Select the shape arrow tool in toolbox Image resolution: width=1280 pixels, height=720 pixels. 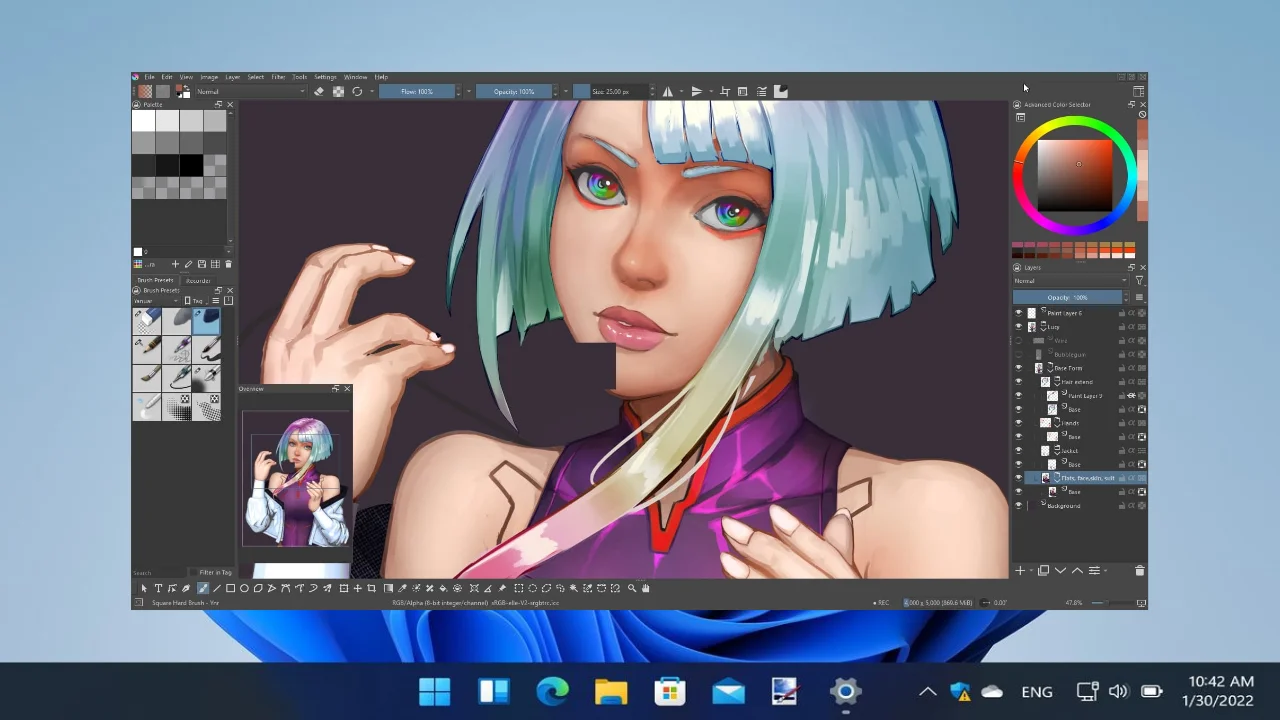coord(145,588)
